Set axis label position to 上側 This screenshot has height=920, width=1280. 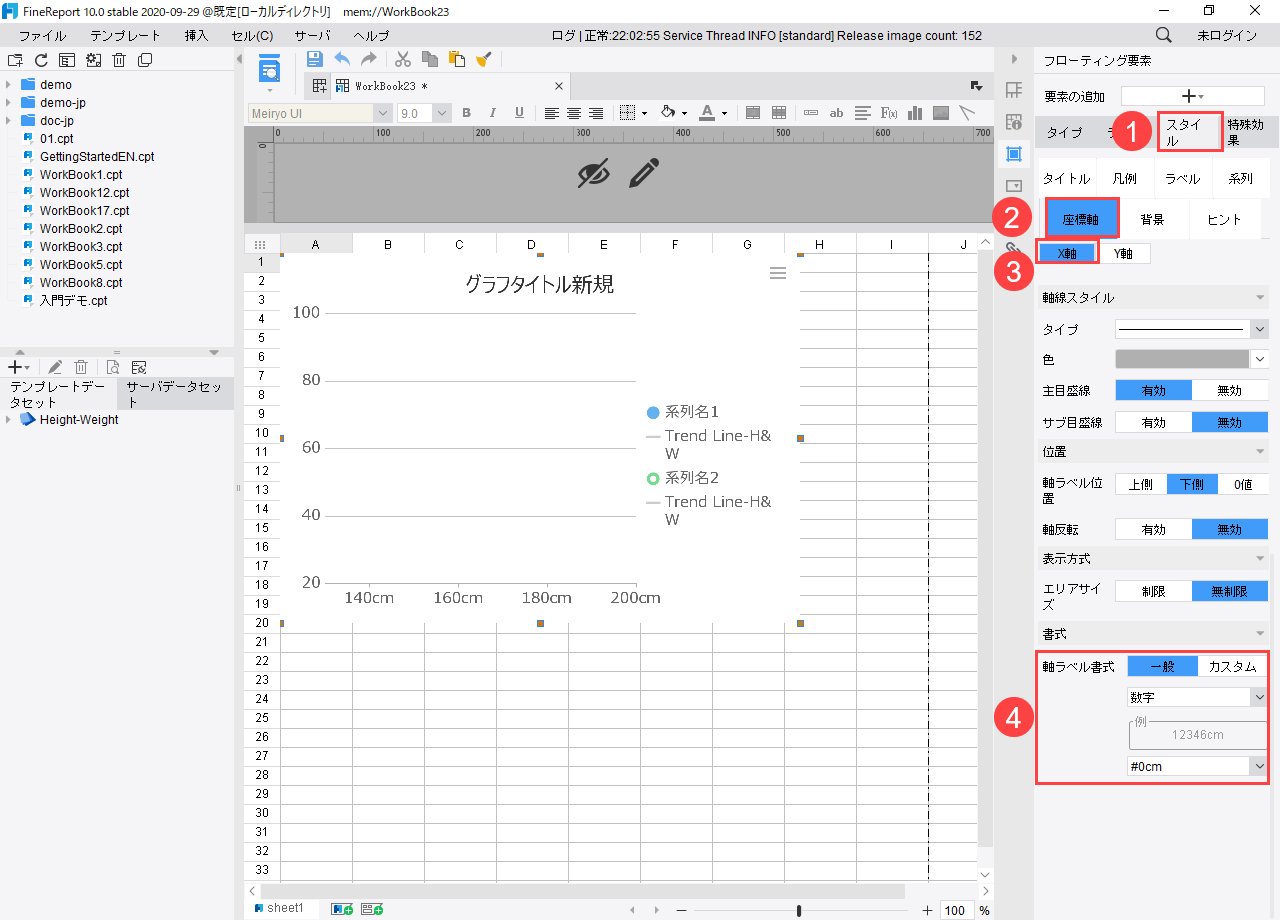(1141, 484)
